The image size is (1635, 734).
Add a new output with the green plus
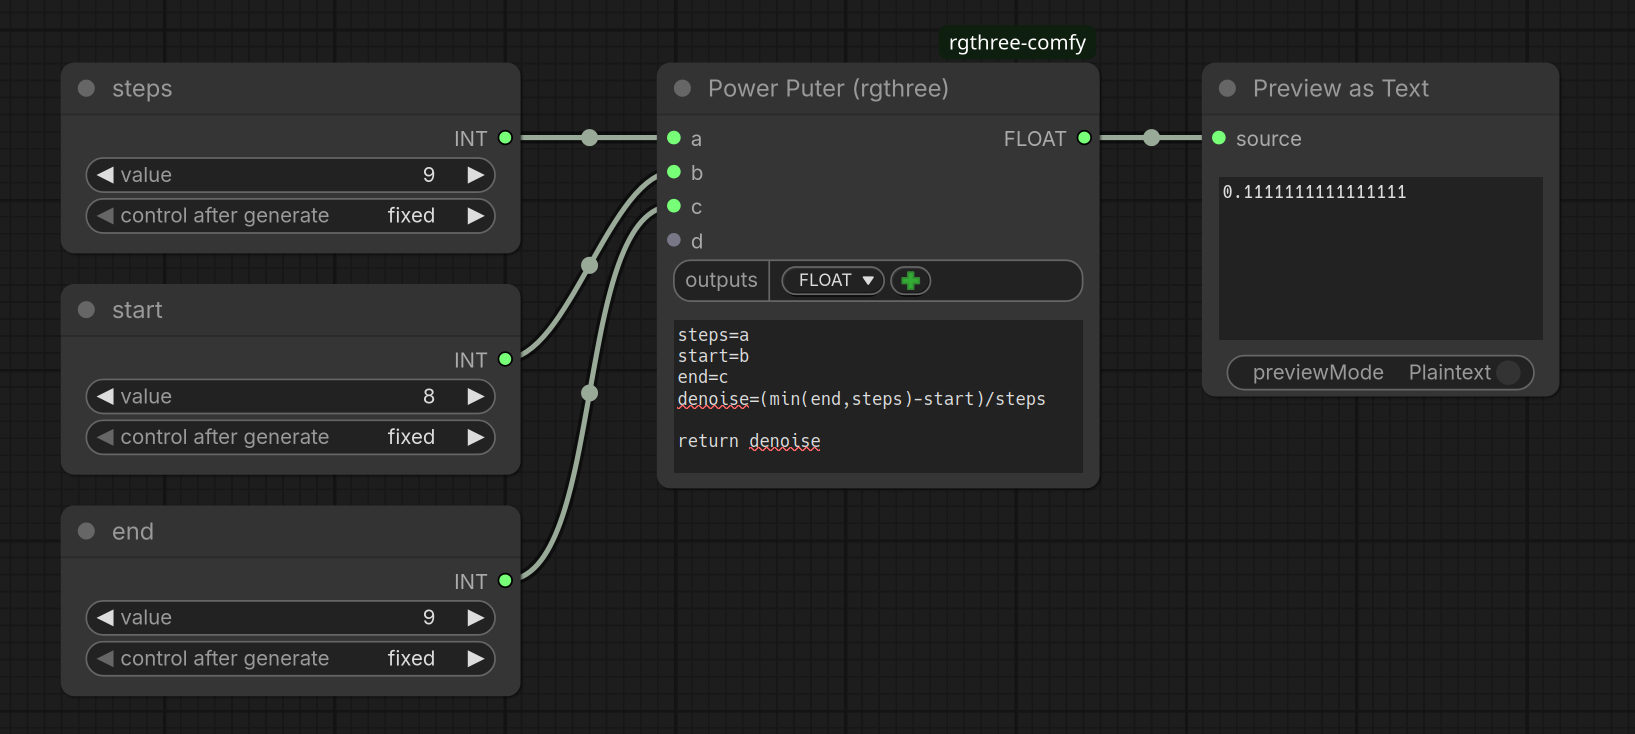point(911,281)
